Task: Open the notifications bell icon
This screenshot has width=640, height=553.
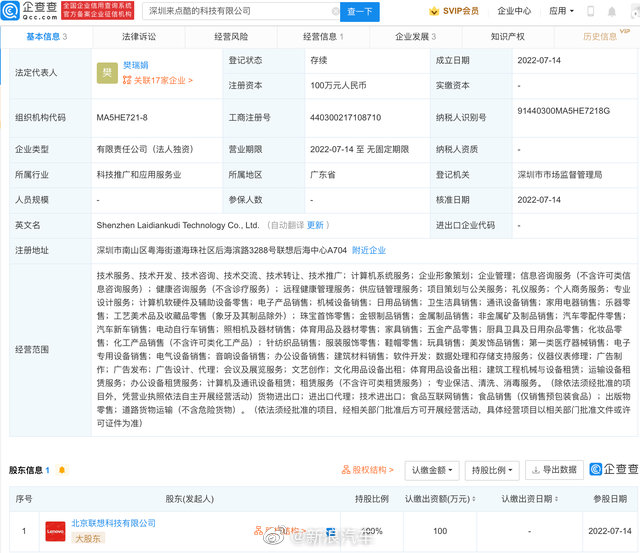Action: [x=611, y=12]
